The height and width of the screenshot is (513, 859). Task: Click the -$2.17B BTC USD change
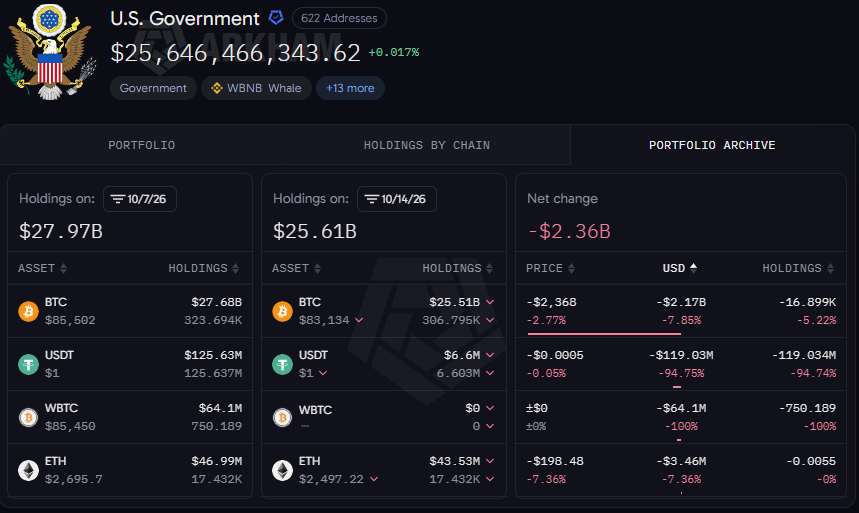click(x=681, y=302)
